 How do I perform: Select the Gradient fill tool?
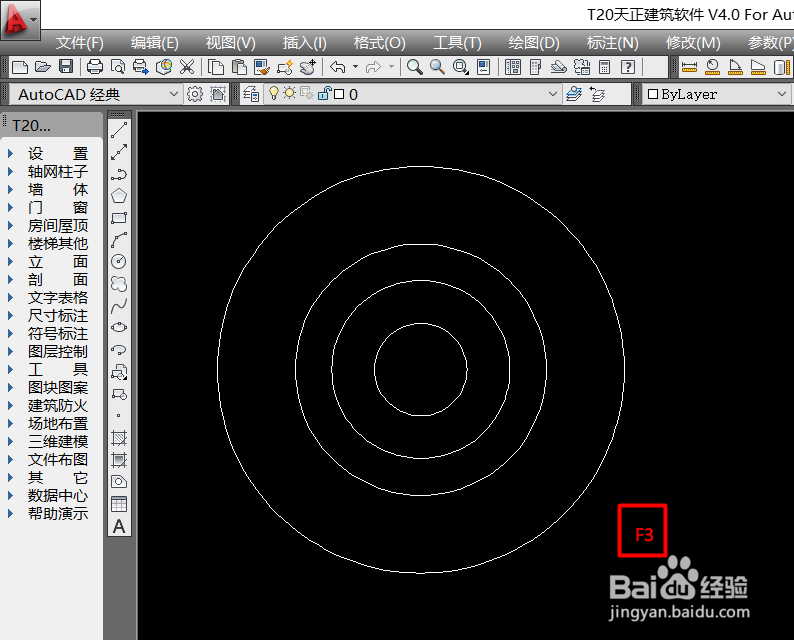click(119, 460)
